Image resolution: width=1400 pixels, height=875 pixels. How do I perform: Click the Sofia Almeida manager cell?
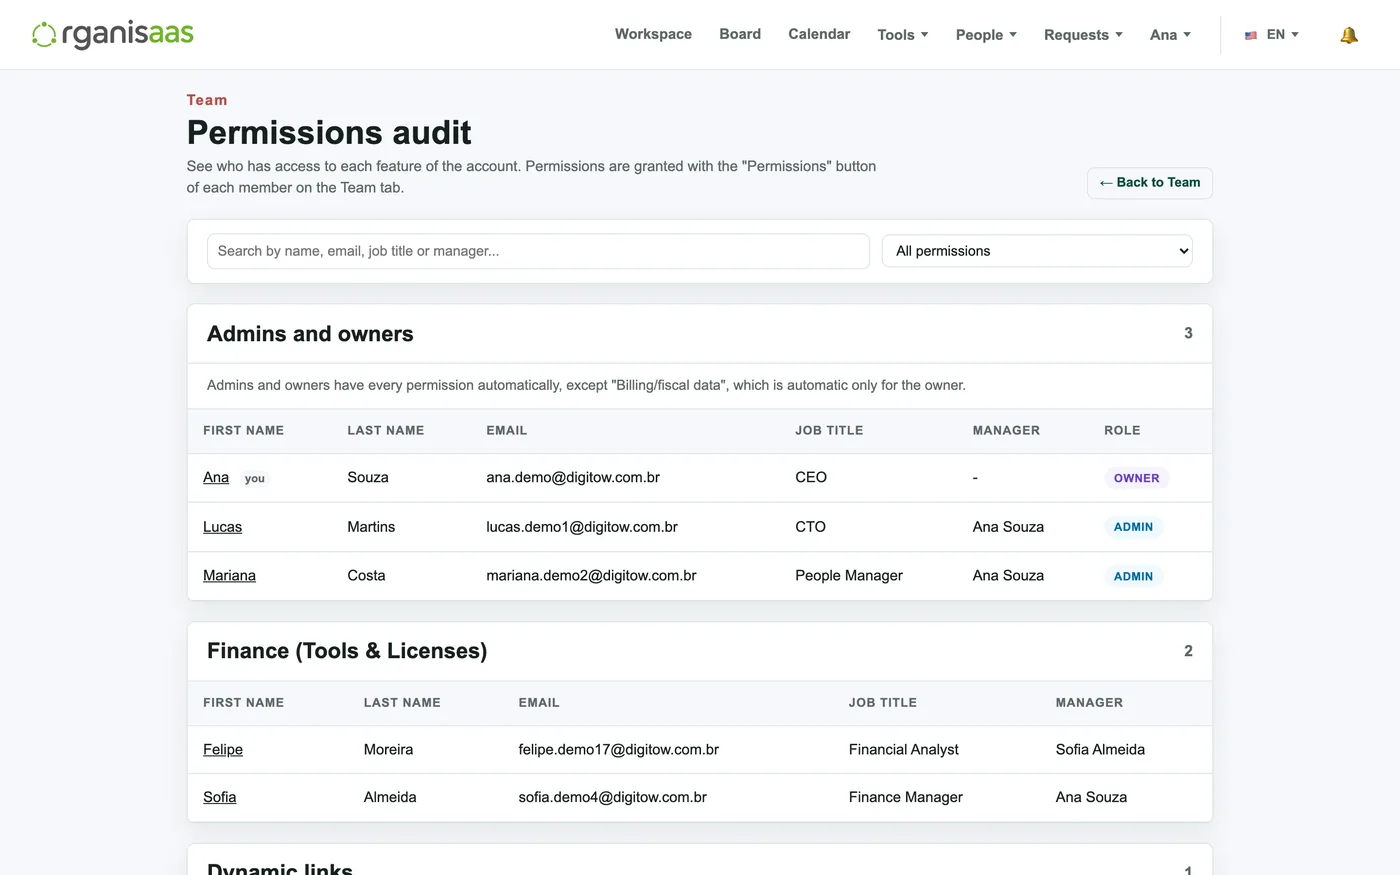[1100, 750]
